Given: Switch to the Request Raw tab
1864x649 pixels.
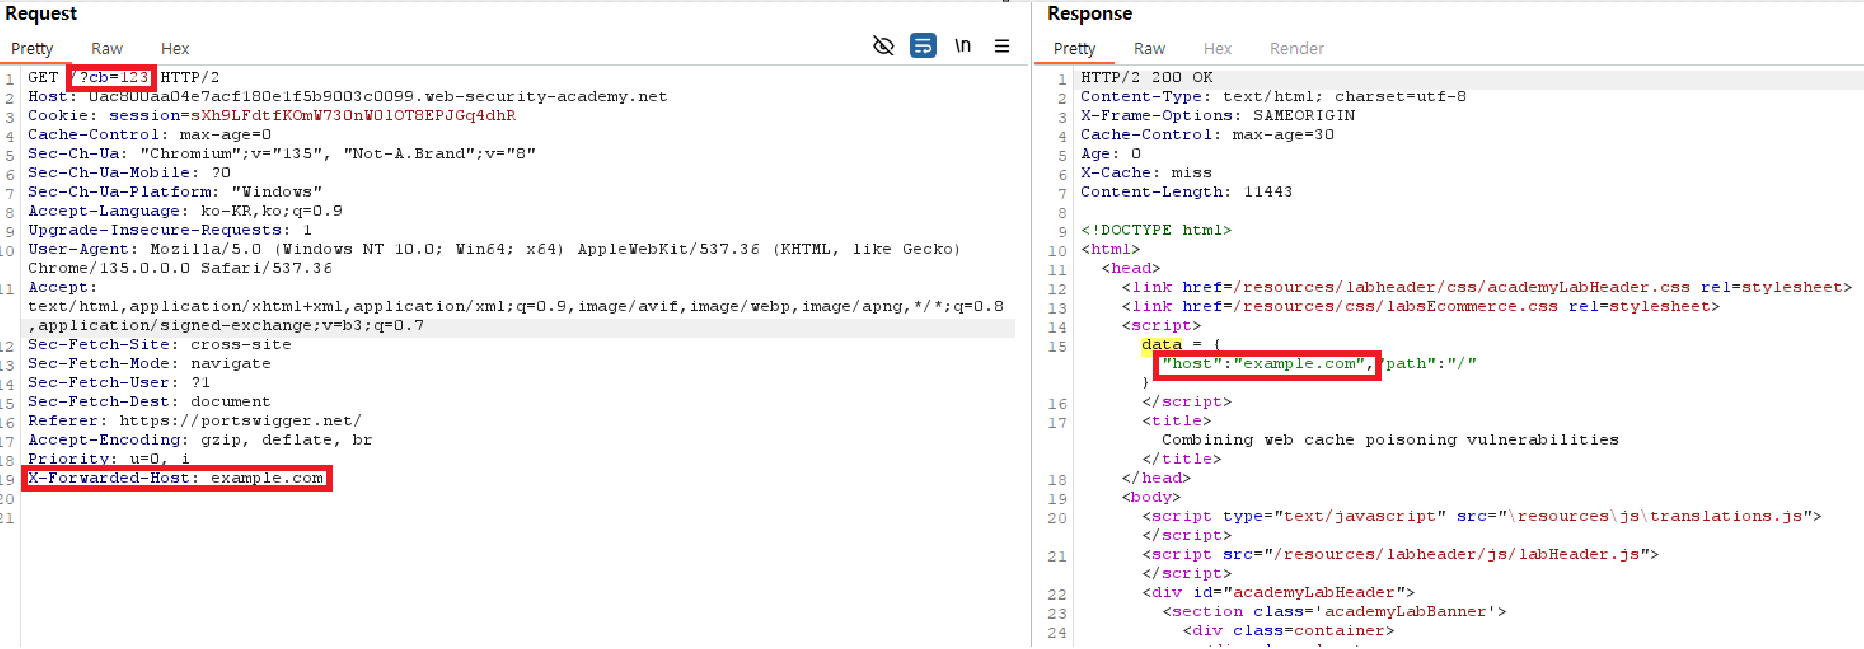Looking at the screenshot, I should [107, 48].
